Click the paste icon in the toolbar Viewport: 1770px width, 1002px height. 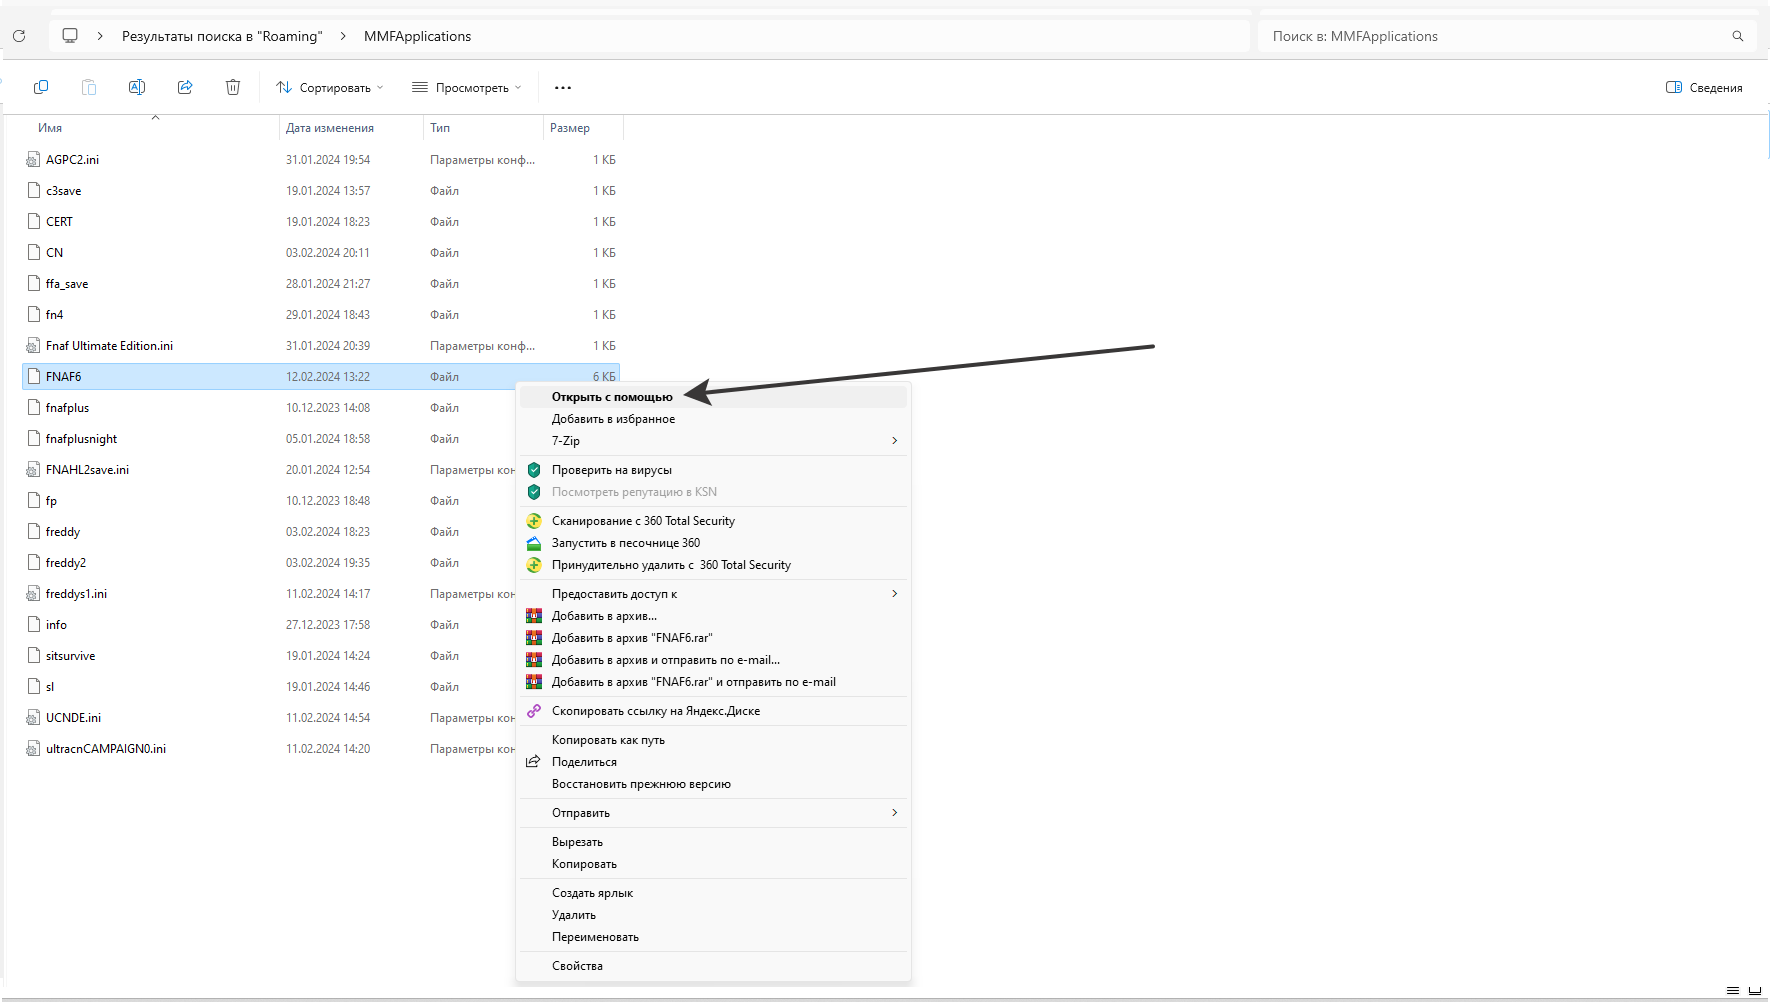pyautogui.click(x=89, y=87)
